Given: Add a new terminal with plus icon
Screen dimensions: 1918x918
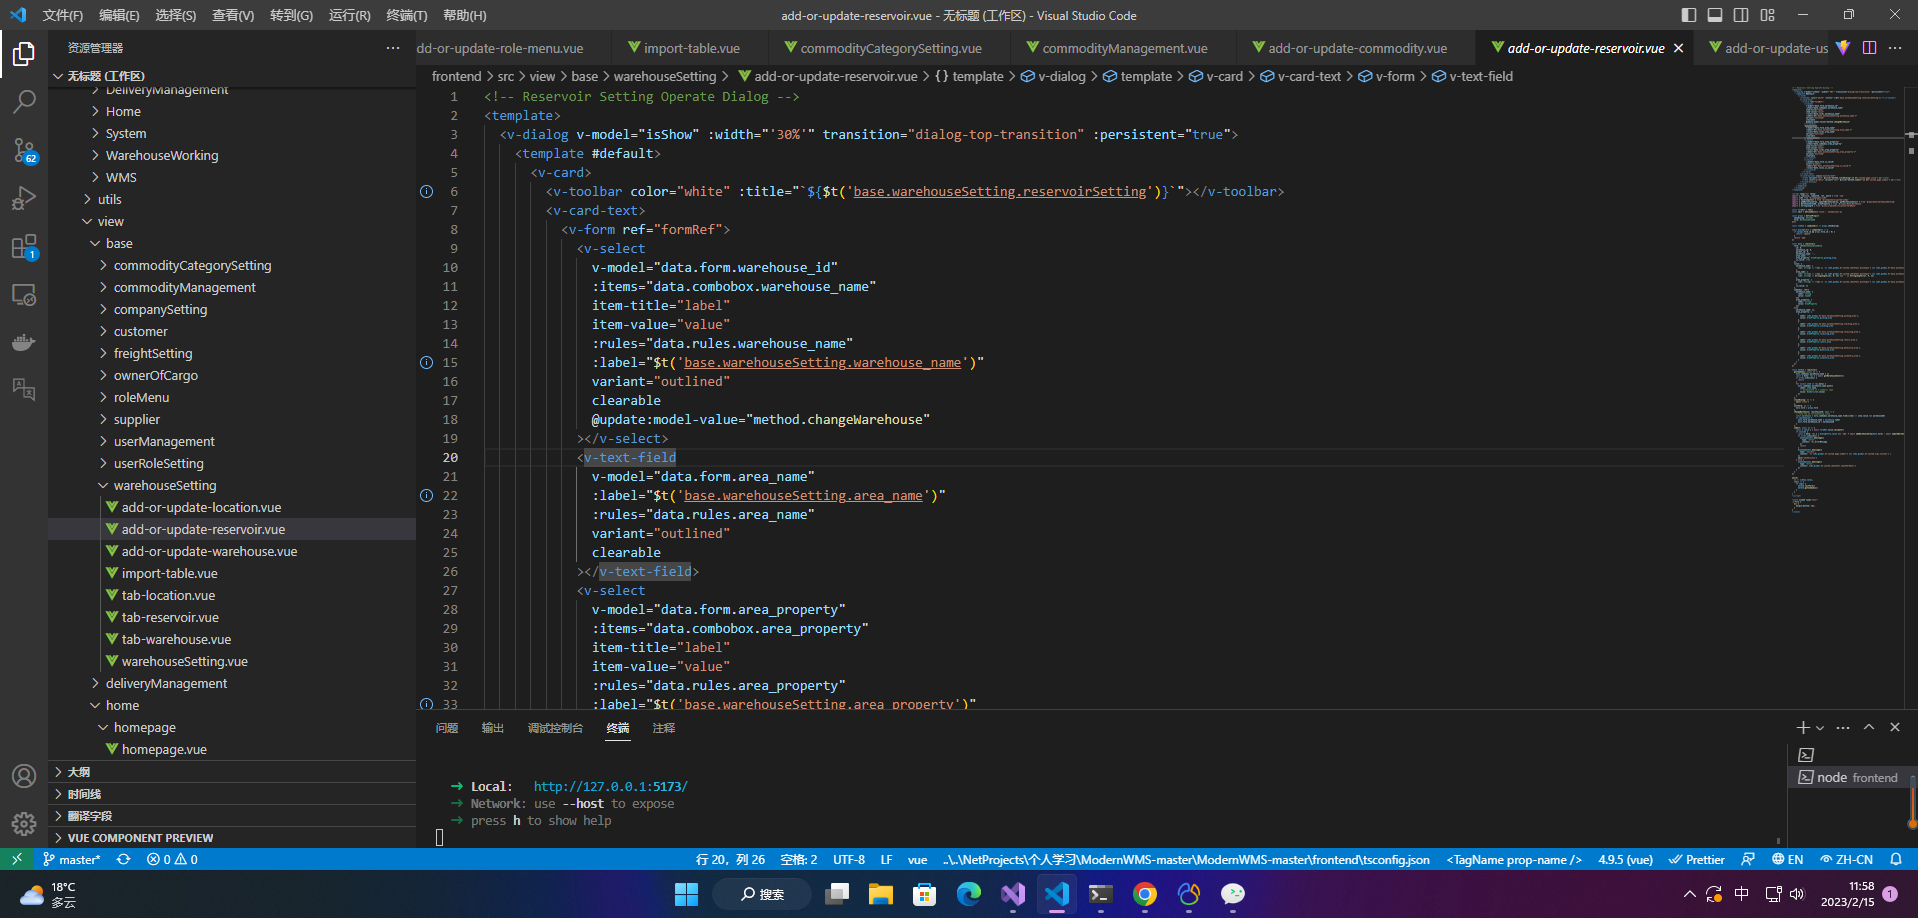Looking at the screenshot, I should 1802,728.
